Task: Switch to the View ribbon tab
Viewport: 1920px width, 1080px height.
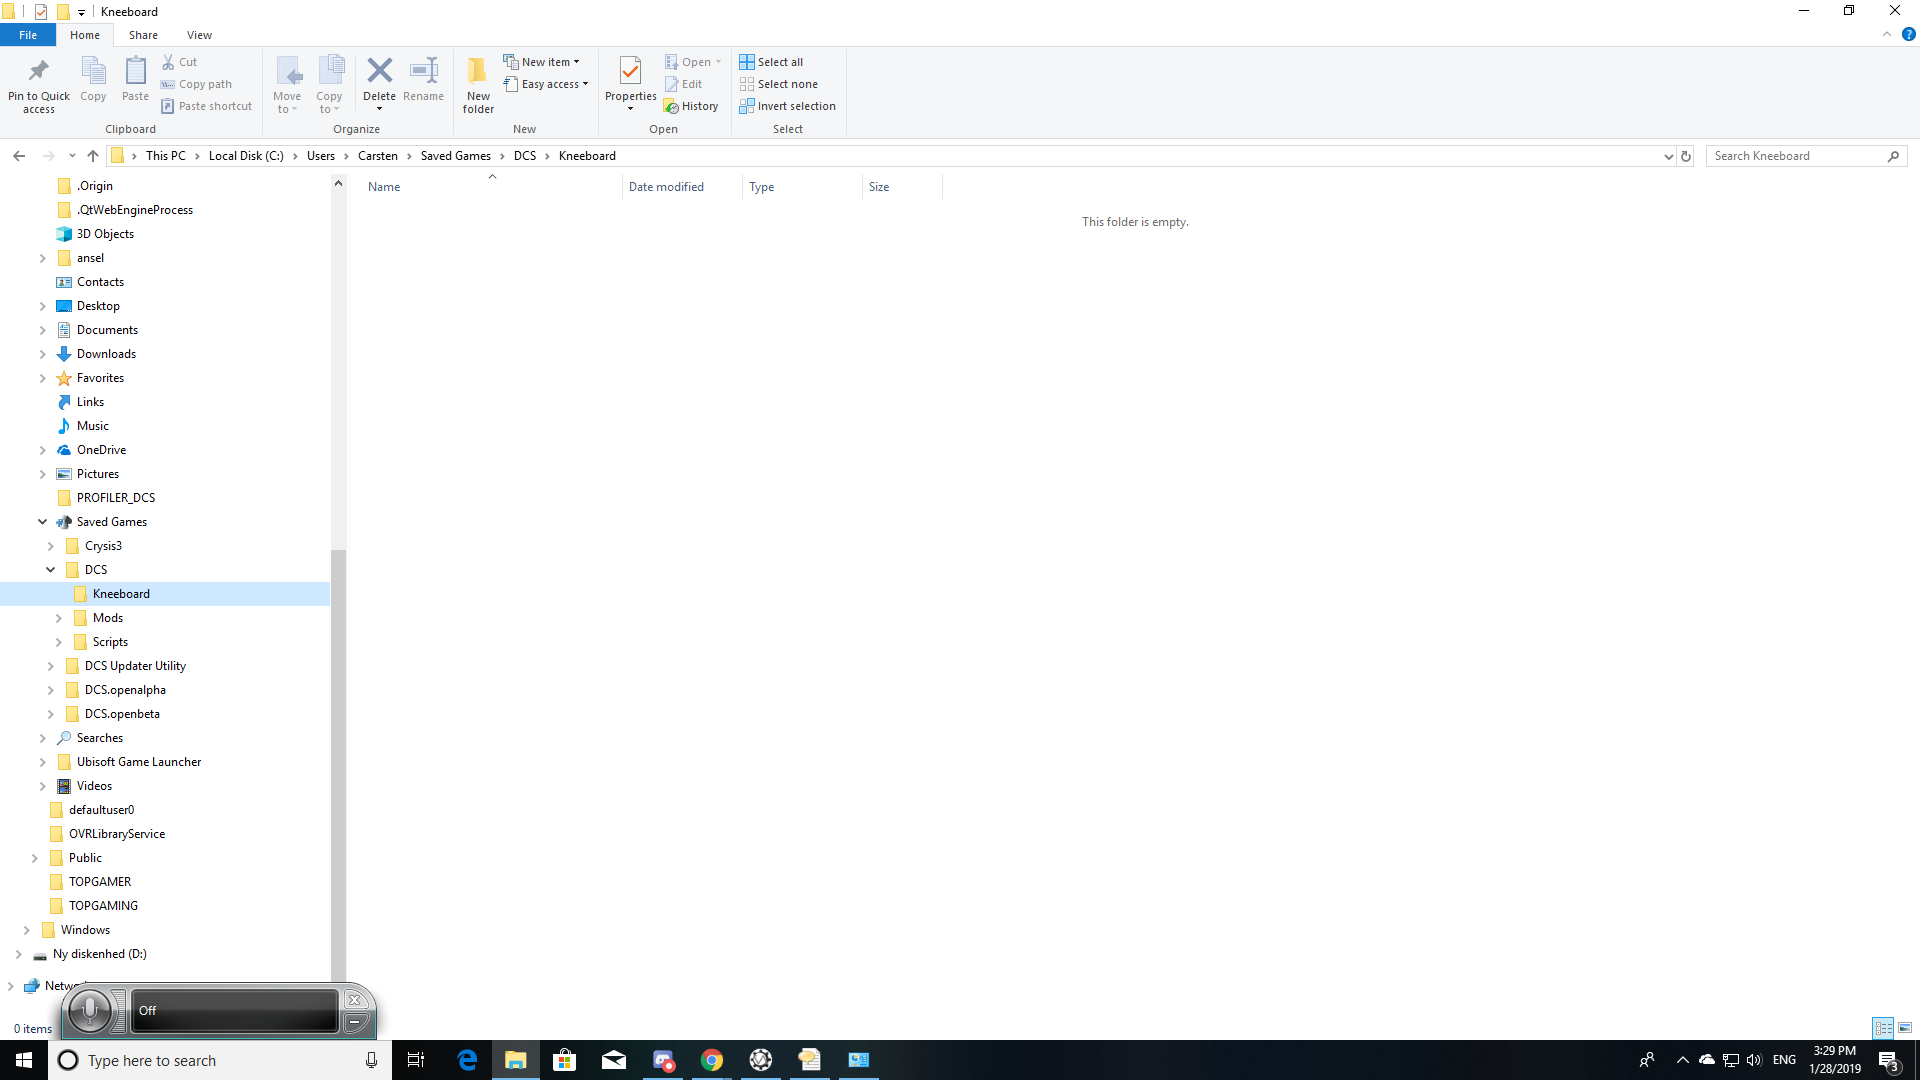Action: pyautogui.click(x=199, y=35)
